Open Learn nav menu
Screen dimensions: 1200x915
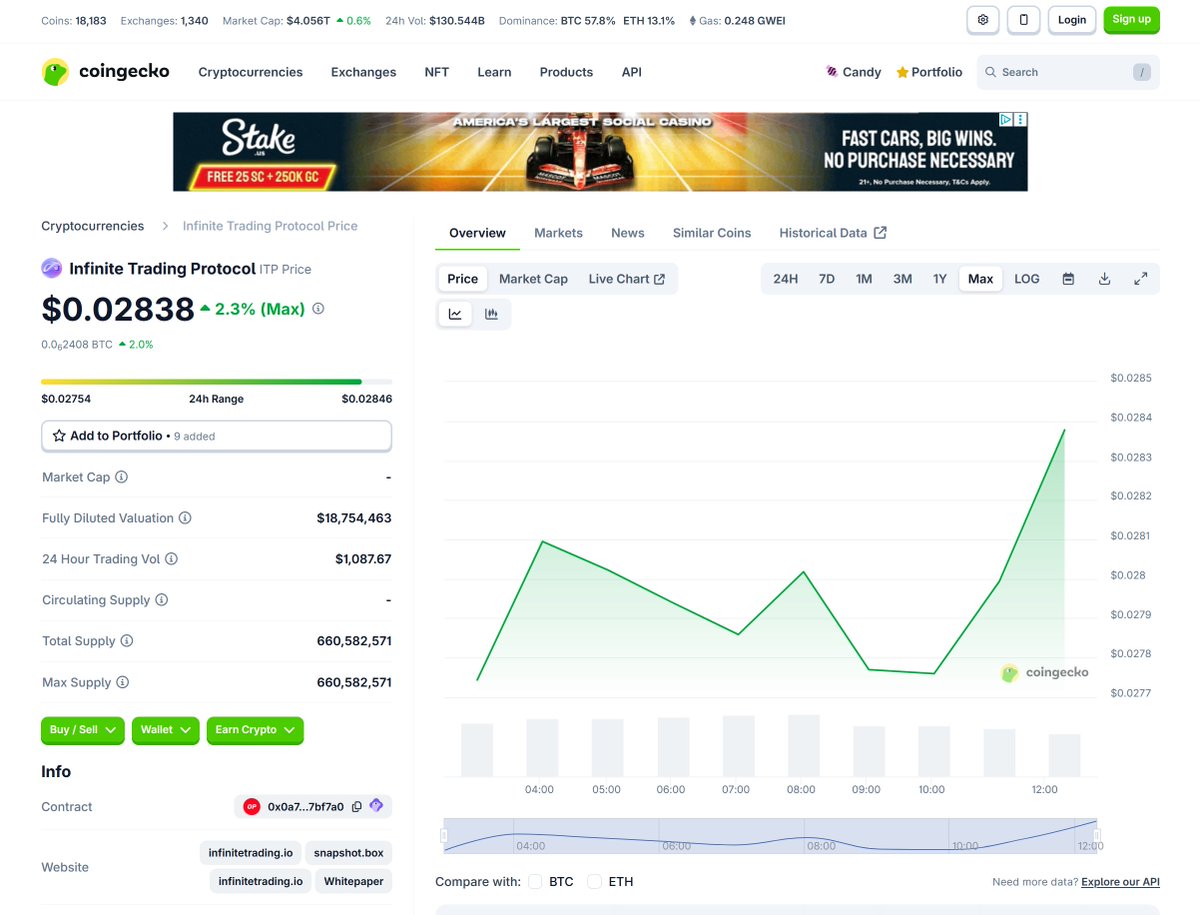[x=494, y=72]
